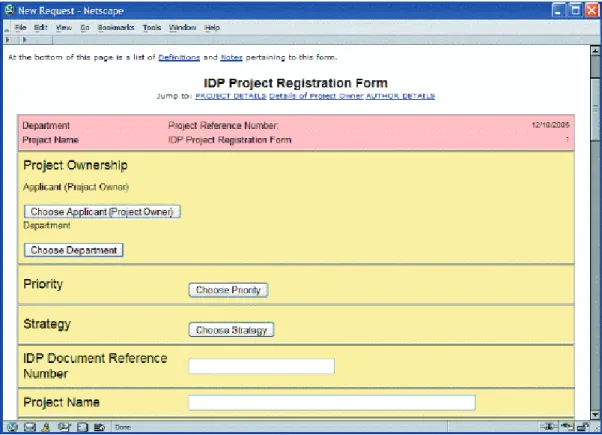Open Mail envelope icon in status bar

(x=30, y=427)
